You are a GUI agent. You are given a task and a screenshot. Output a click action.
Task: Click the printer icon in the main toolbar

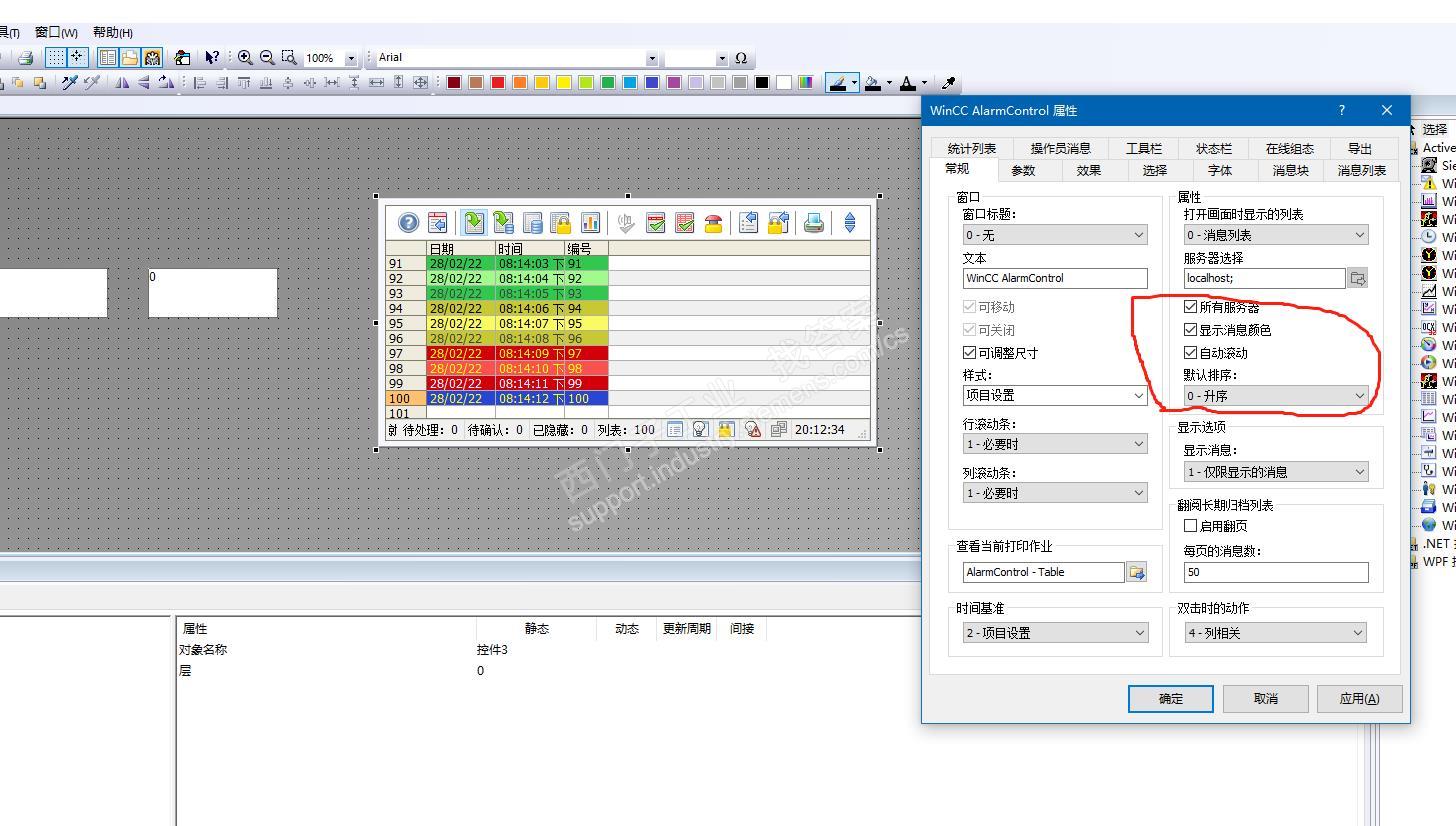[x=26, y=58]
